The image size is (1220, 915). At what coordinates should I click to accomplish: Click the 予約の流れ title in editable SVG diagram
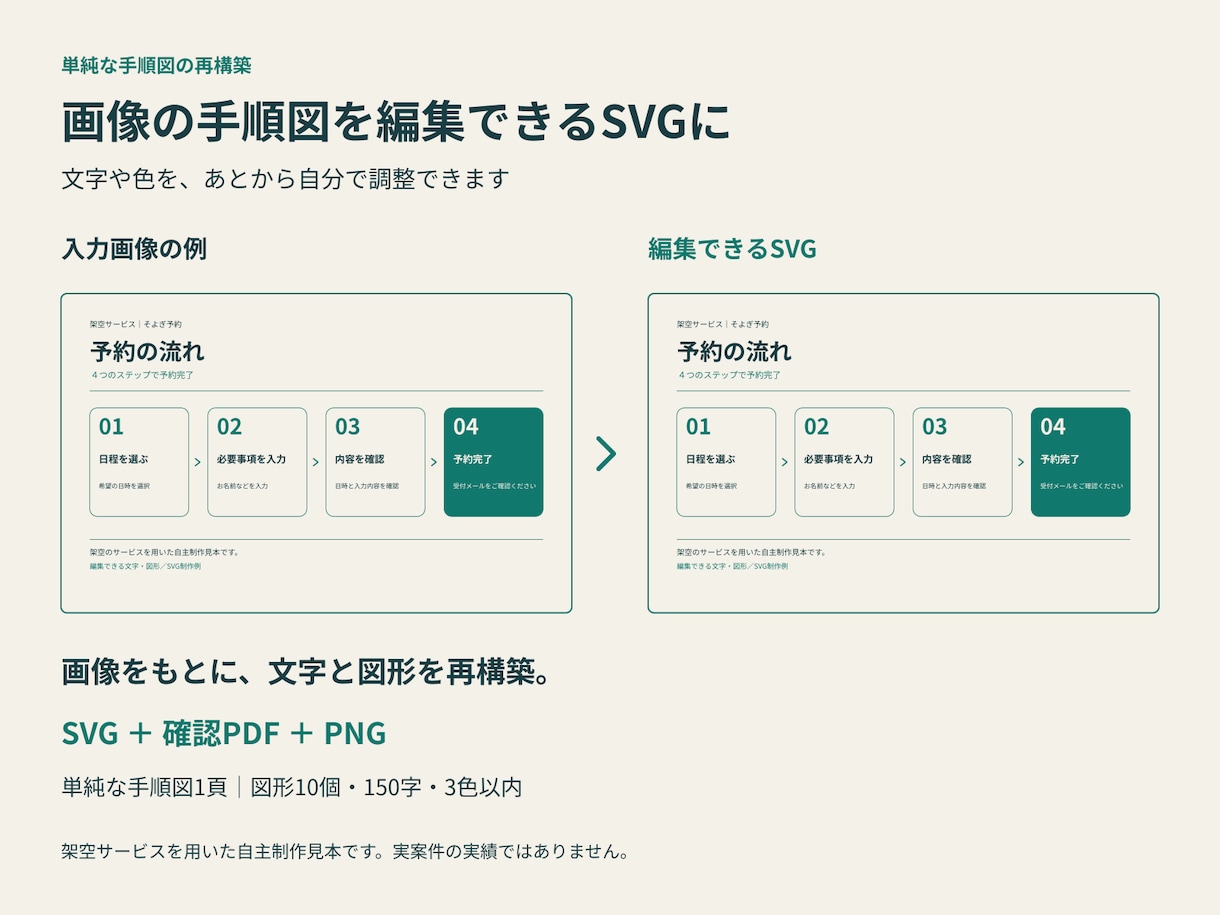pos(734,351)
